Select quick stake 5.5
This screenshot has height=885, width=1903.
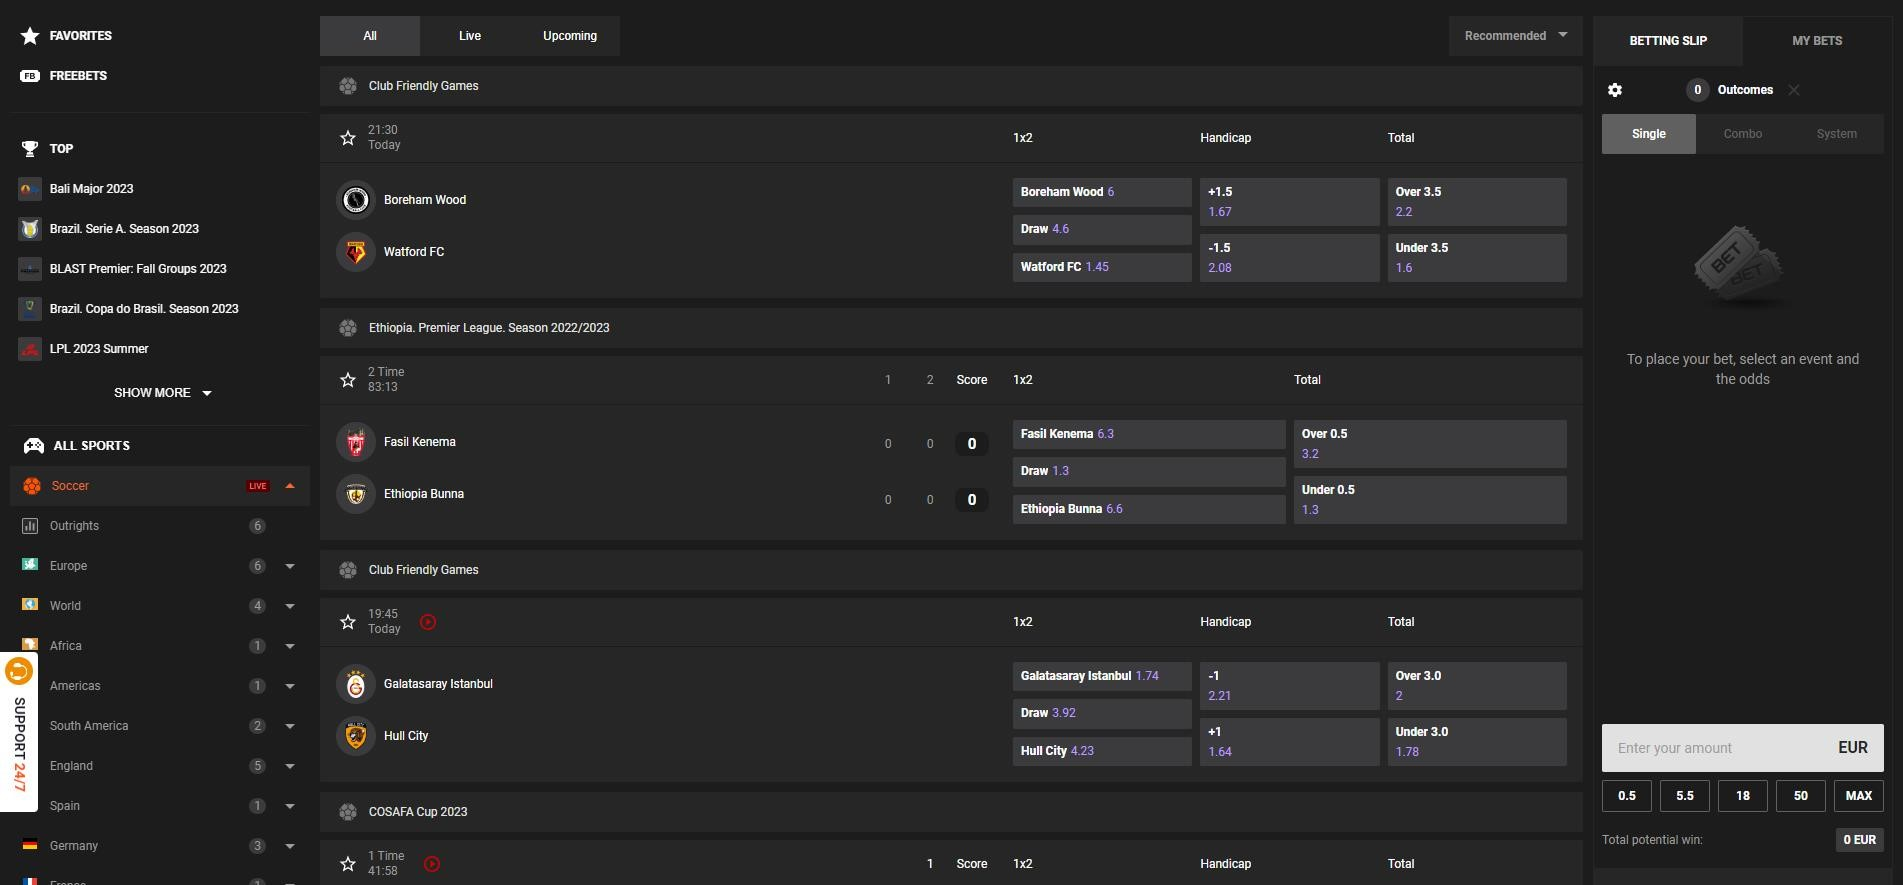coord(1685,796)
